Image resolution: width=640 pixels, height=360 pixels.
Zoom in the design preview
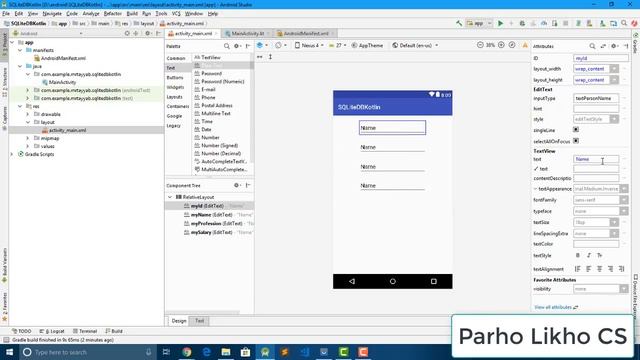coord(501,45)
